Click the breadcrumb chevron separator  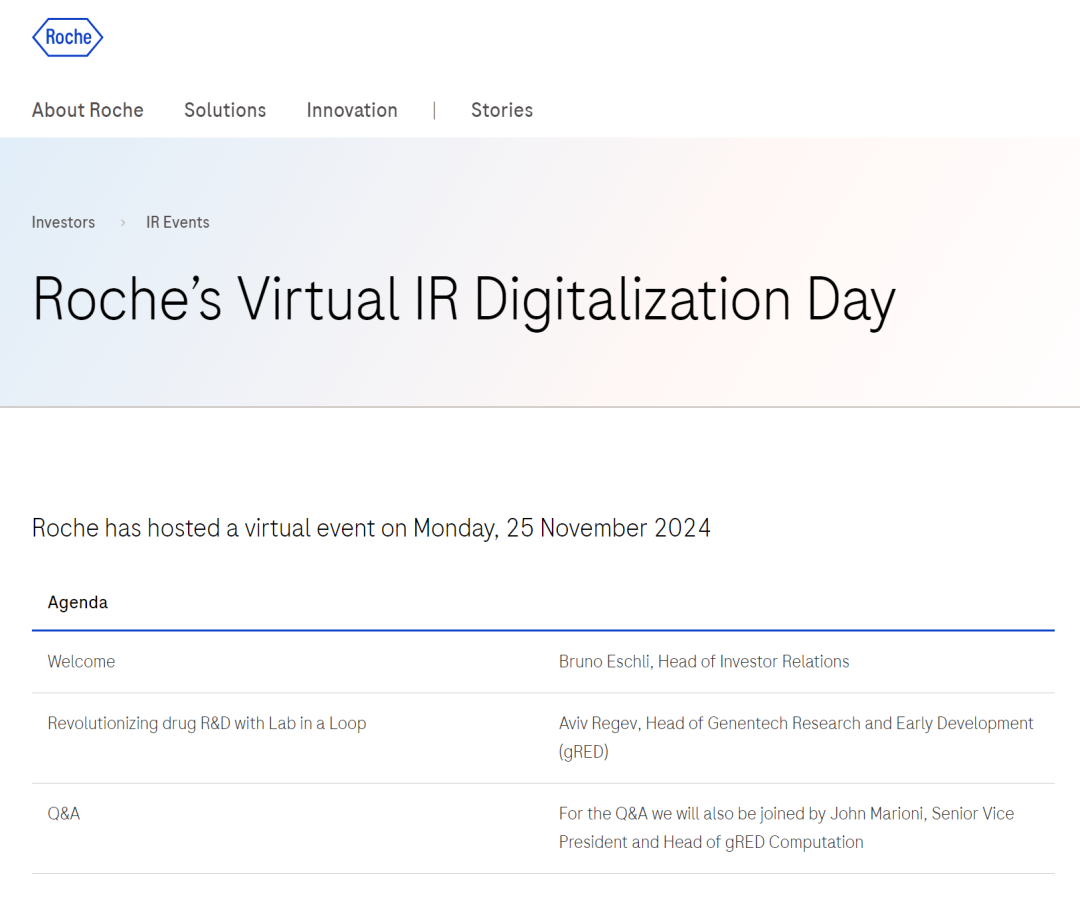point(123,222)
